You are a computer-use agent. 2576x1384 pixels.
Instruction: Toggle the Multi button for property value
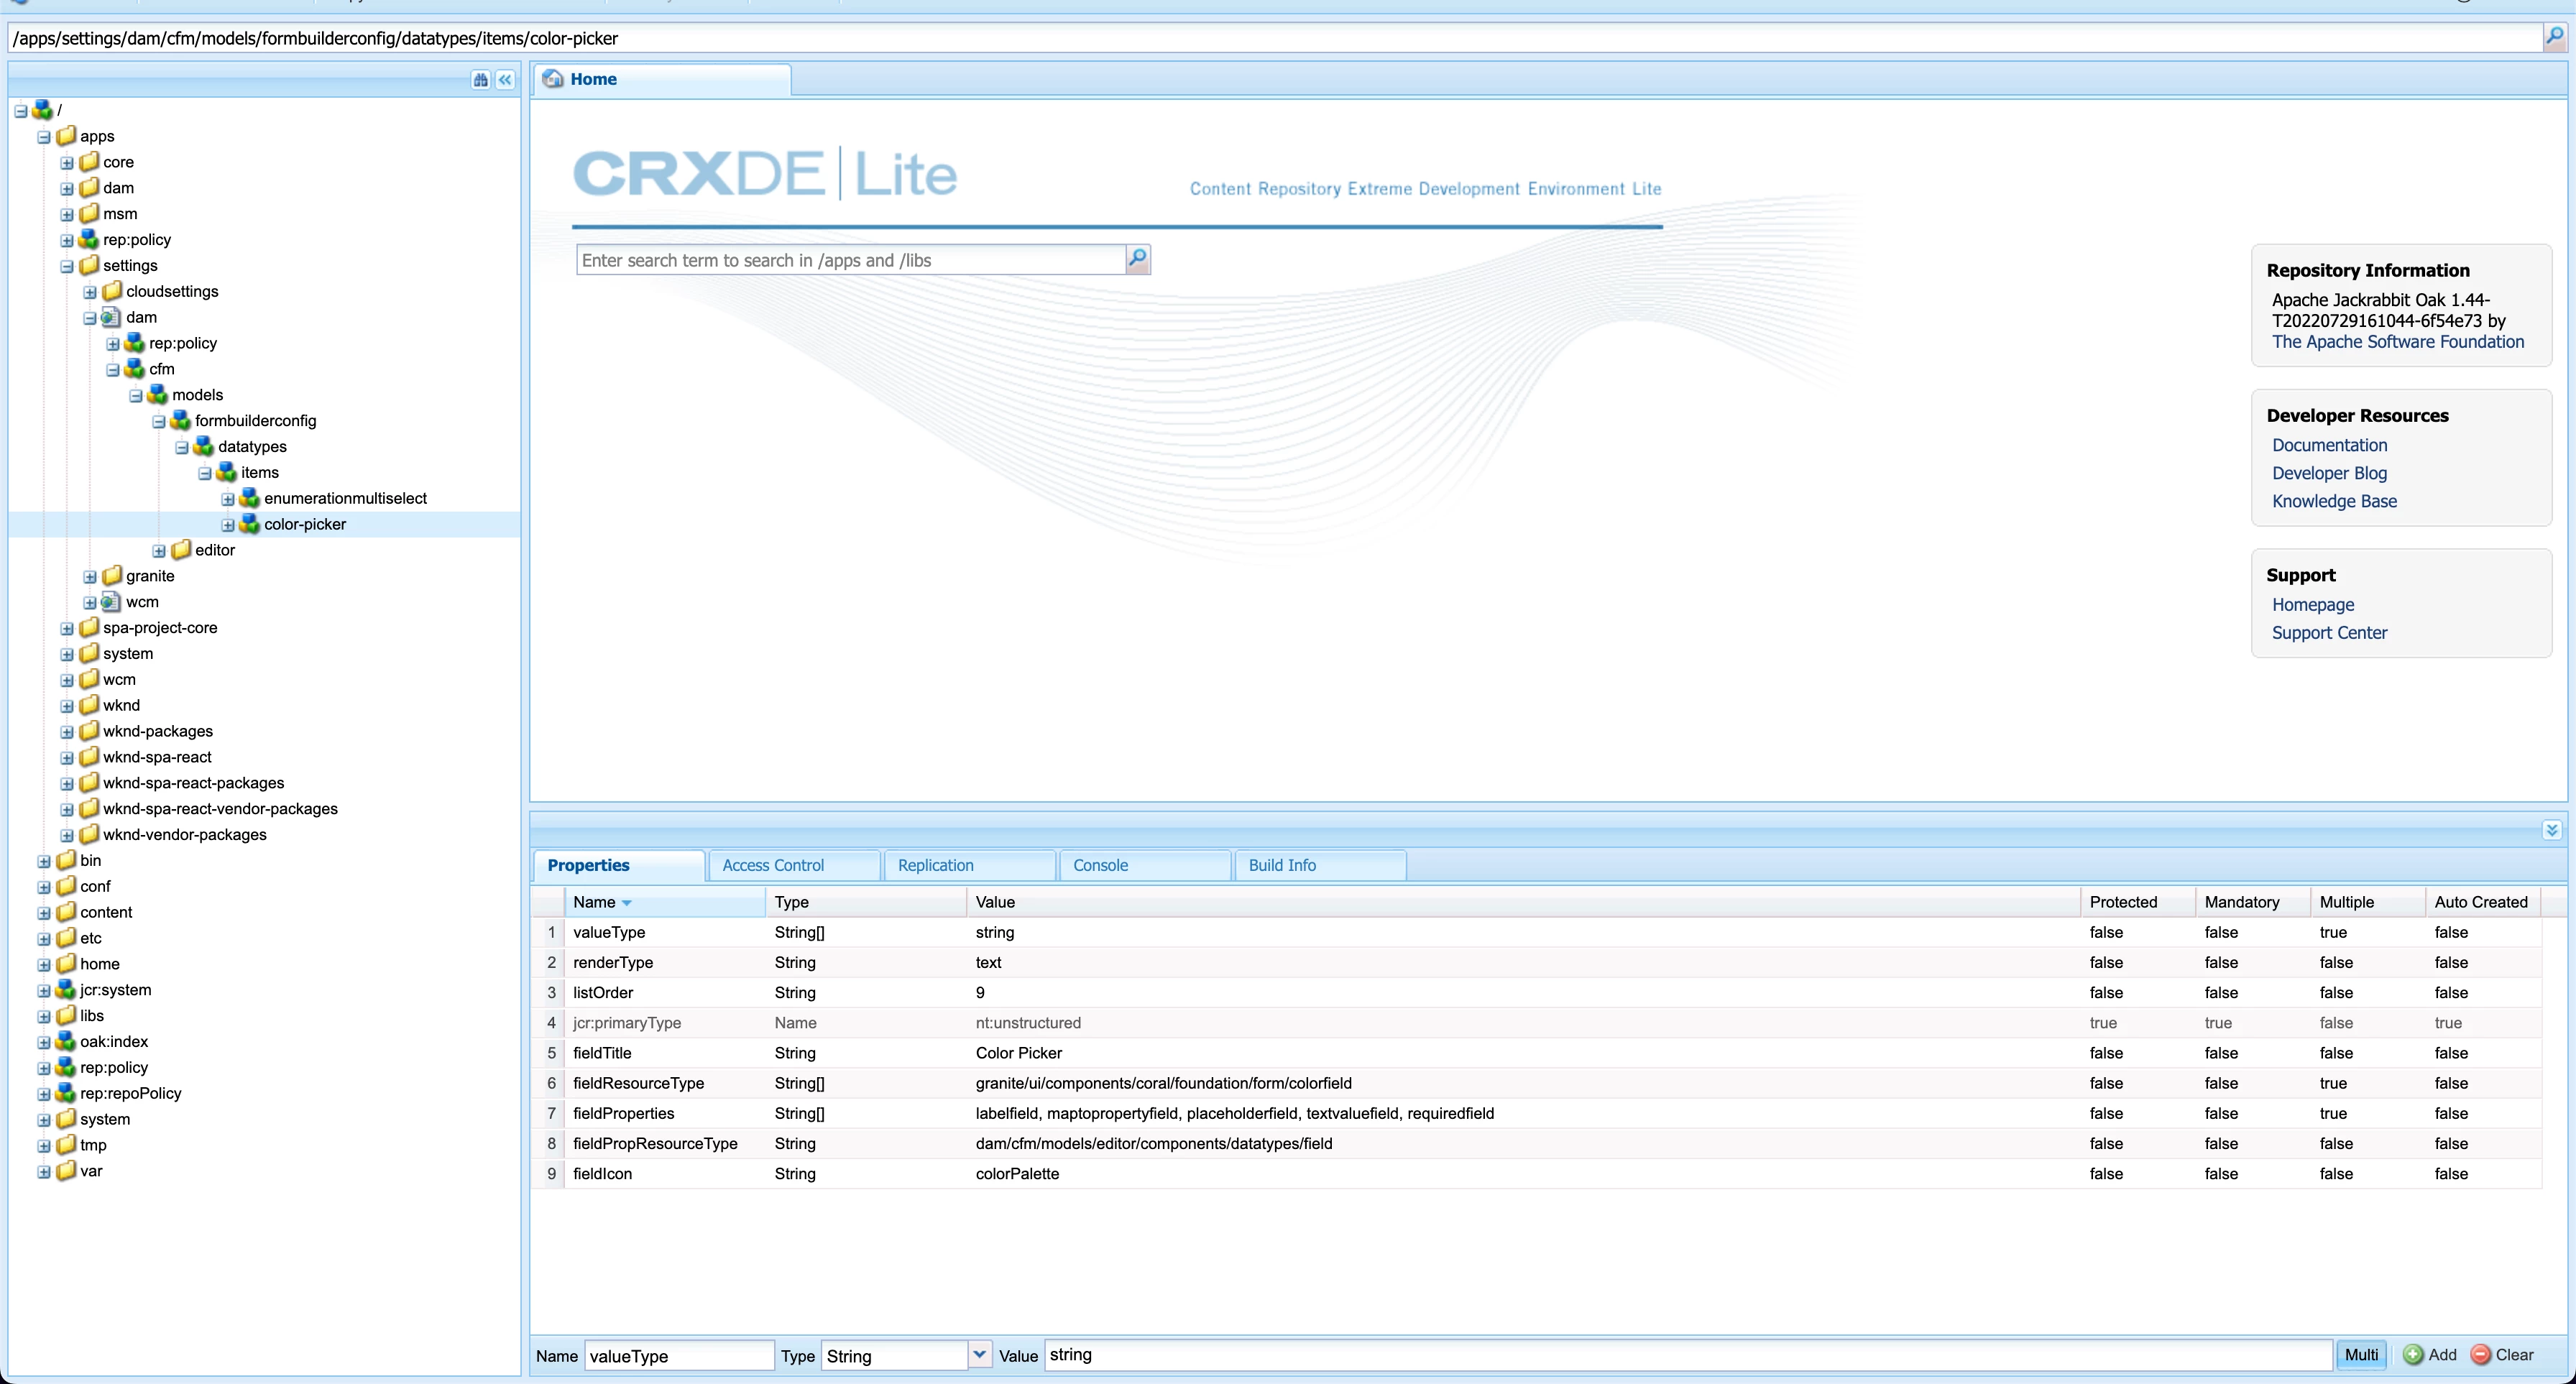2361,1355
